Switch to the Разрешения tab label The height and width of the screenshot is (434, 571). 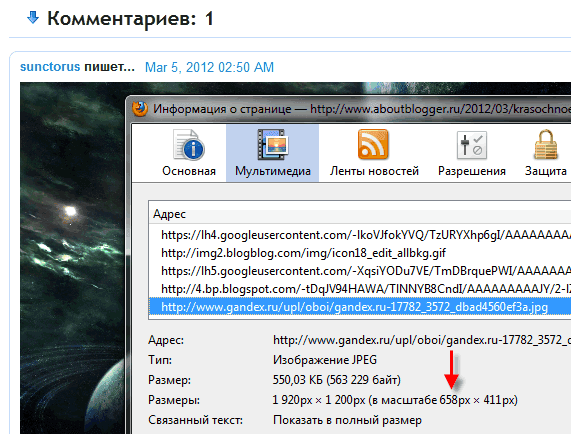tap(472, 171)
